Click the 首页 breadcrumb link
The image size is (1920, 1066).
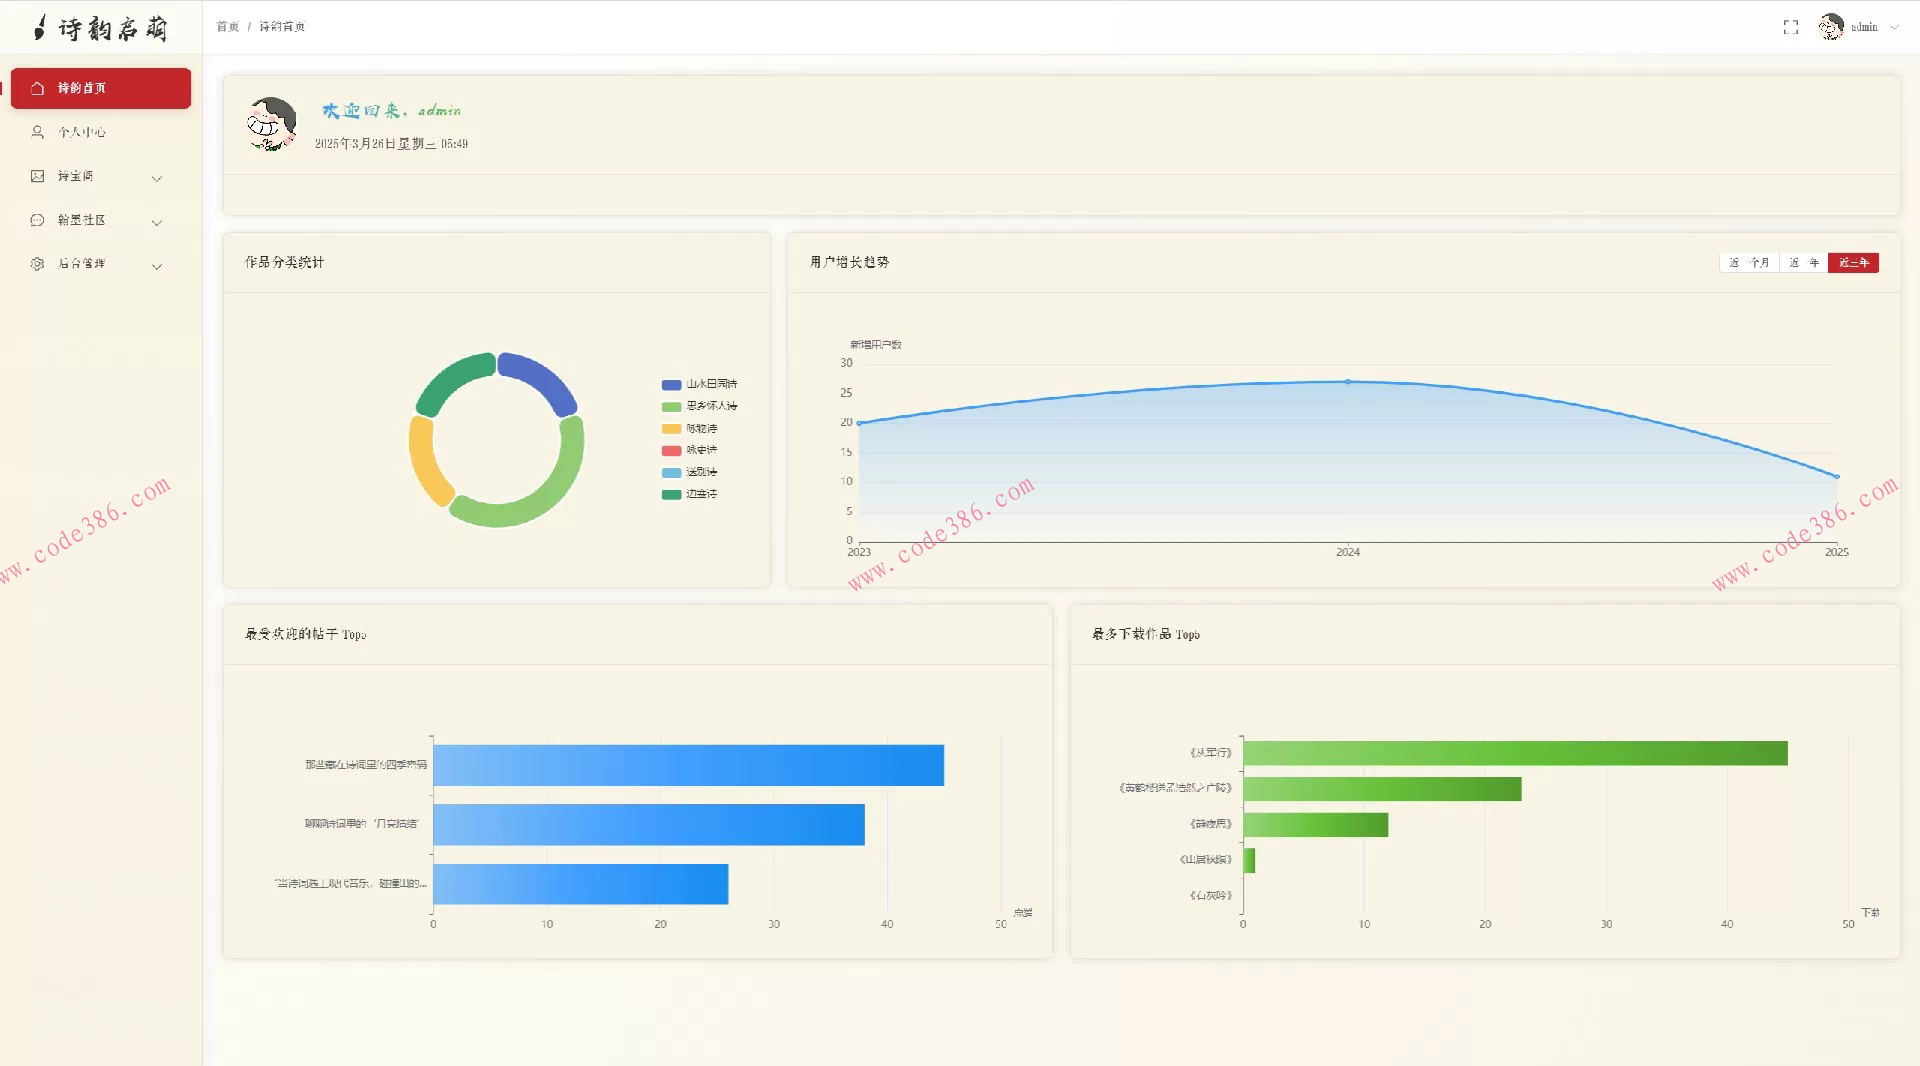(227, 27)
